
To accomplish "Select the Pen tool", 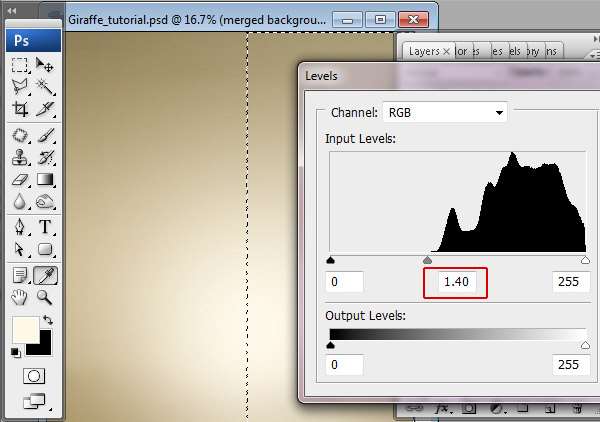I will 20,227.
